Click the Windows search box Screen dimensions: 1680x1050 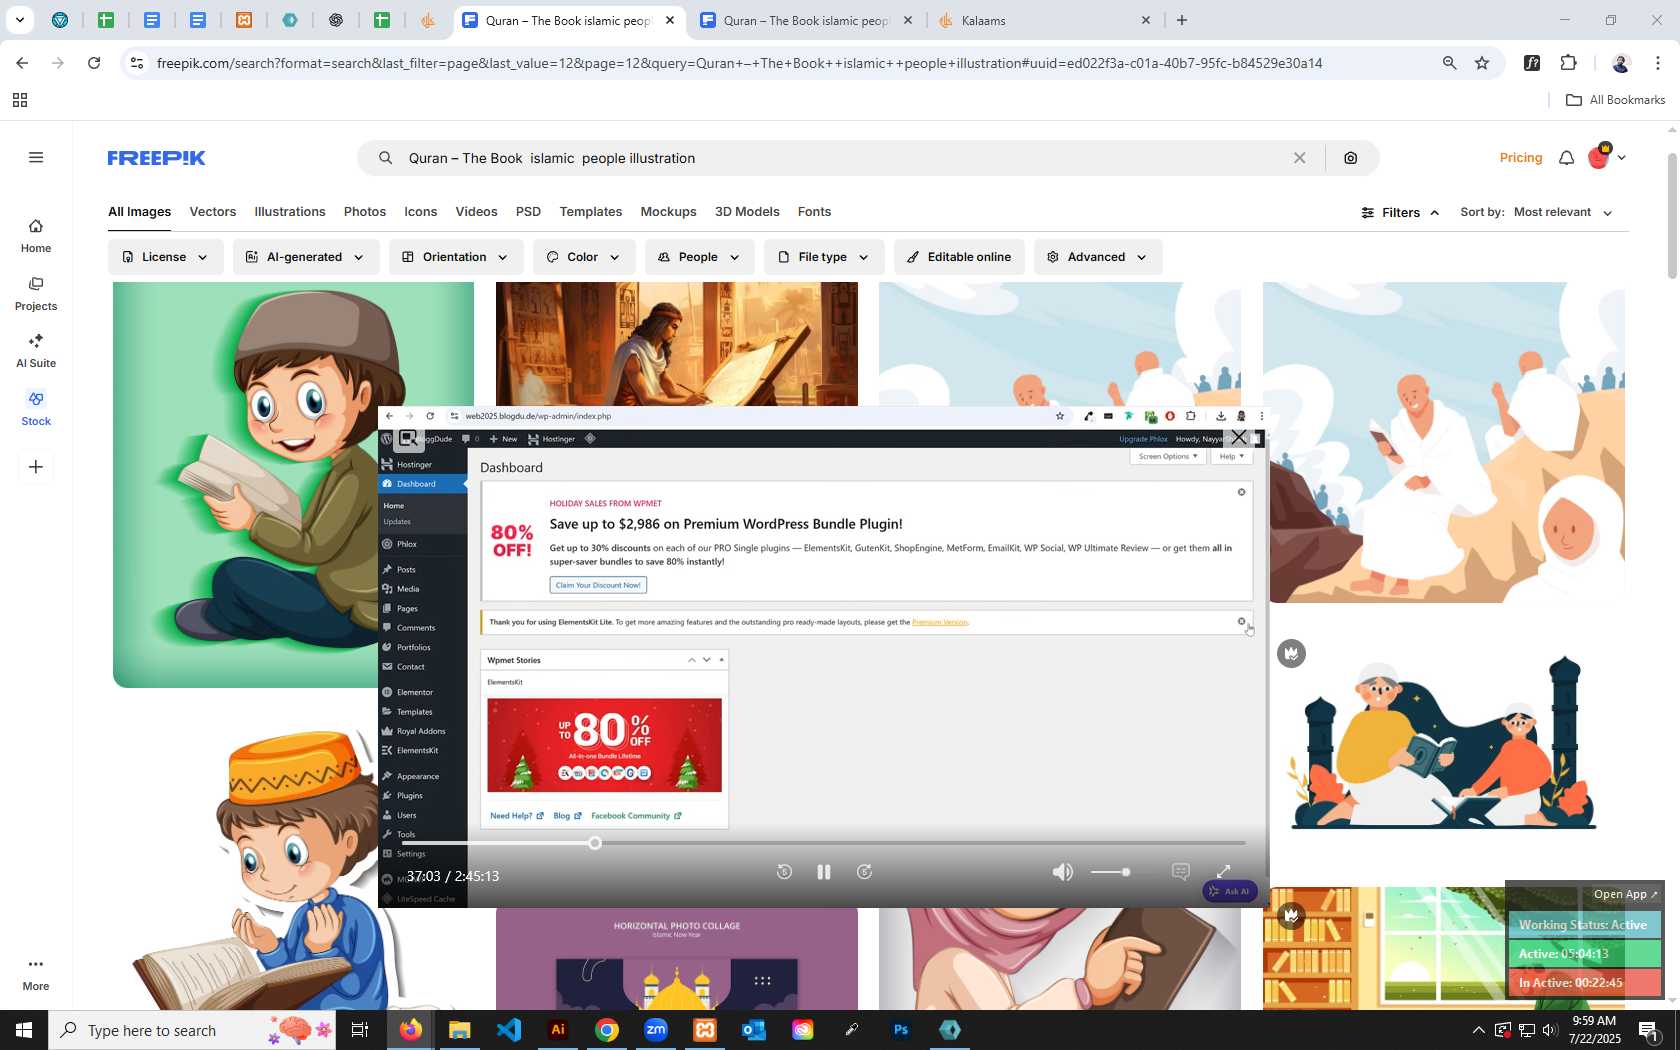pyautogui.click(x=194, y=1030)
